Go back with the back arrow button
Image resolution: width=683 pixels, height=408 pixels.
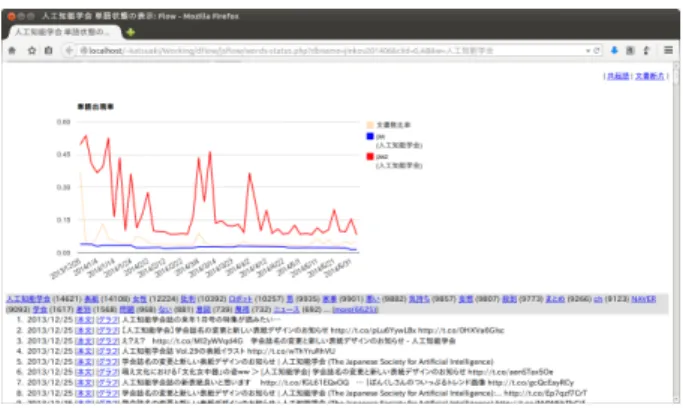click(69, 51)
